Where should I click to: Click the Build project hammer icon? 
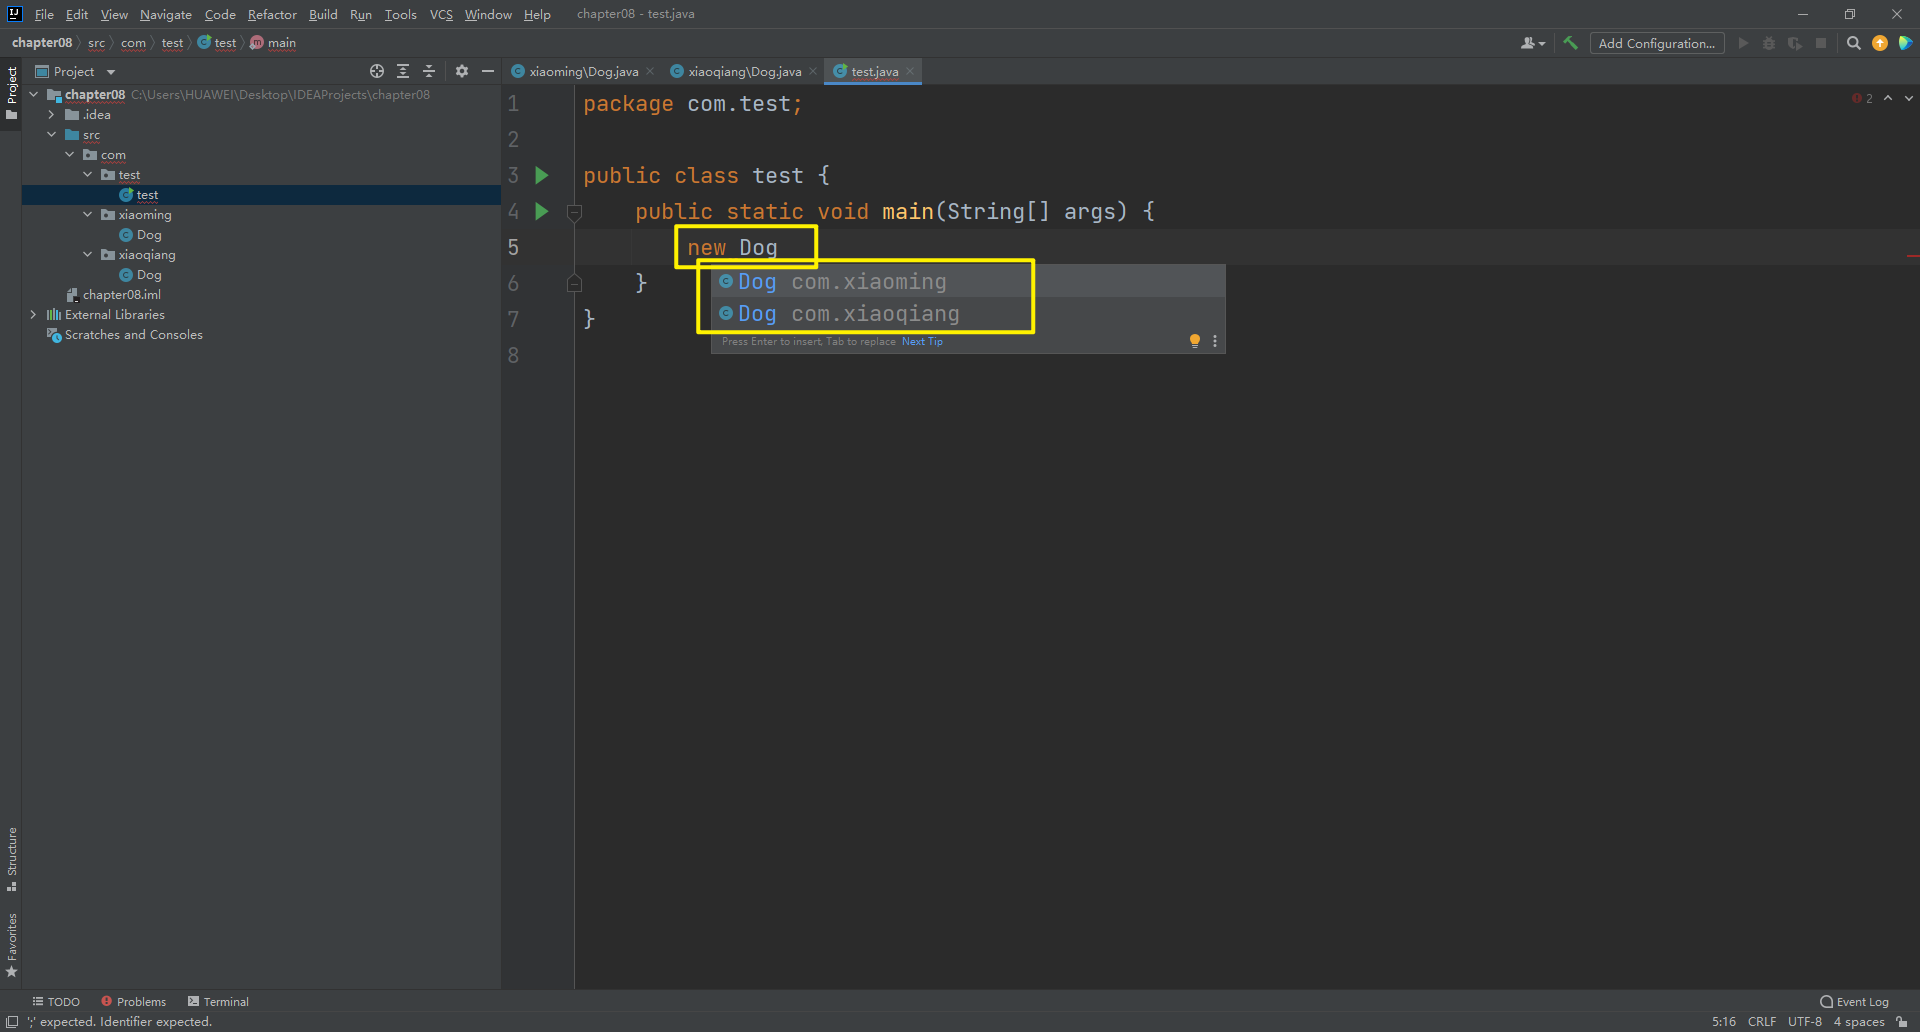click(1570, 43)
